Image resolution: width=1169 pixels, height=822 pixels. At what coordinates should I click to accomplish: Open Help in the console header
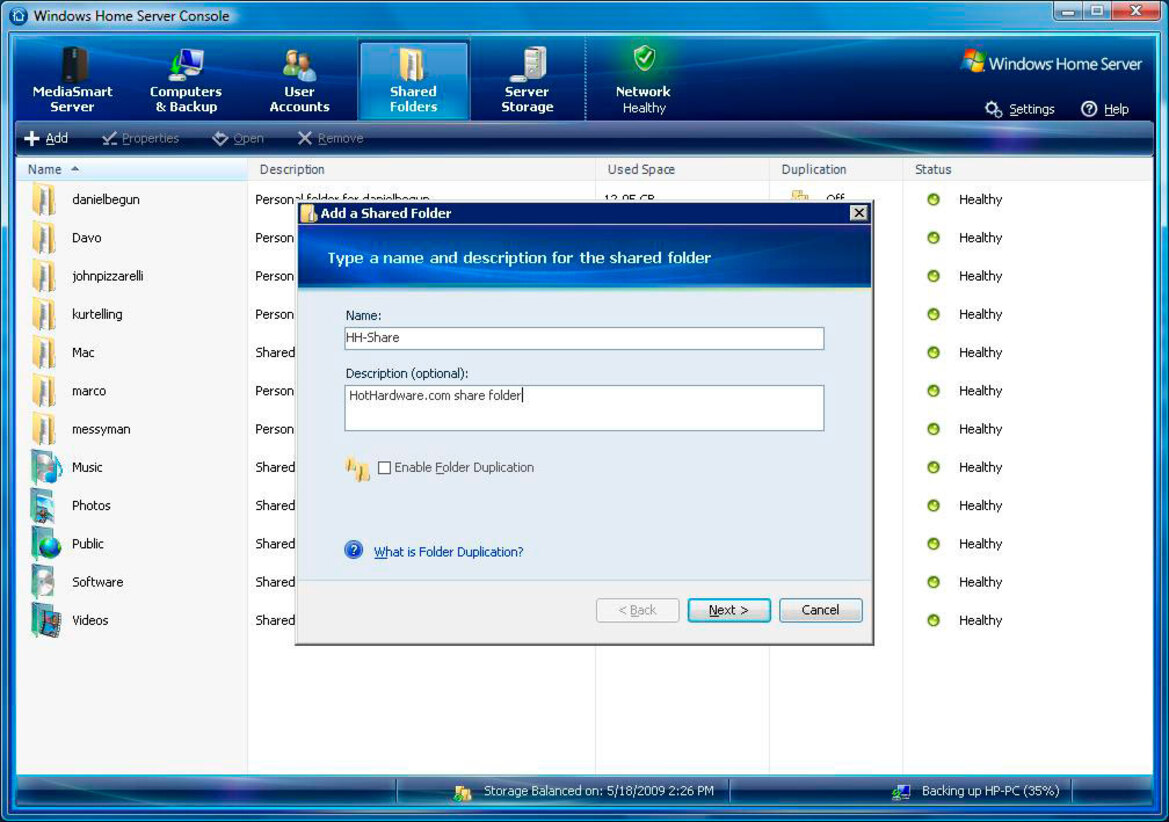(x=1105, y=109)
